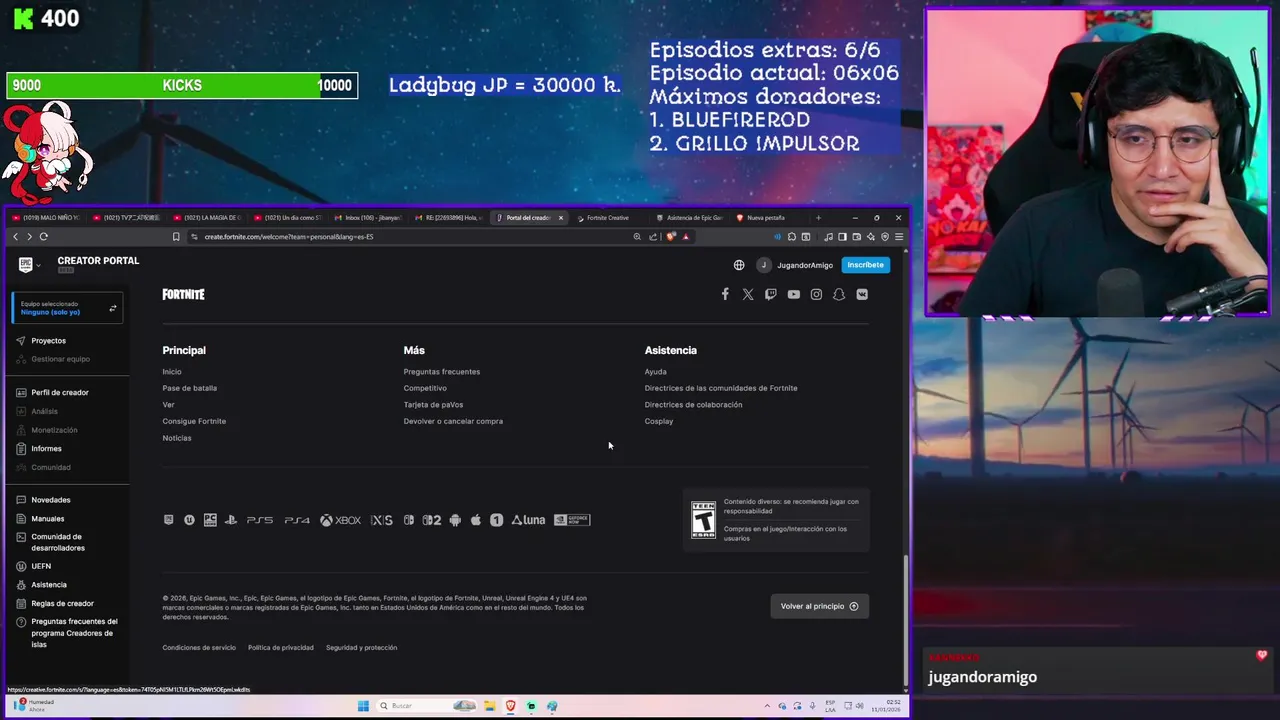
Task: Click the Xbox platform logo
Action: click(341, 520)
